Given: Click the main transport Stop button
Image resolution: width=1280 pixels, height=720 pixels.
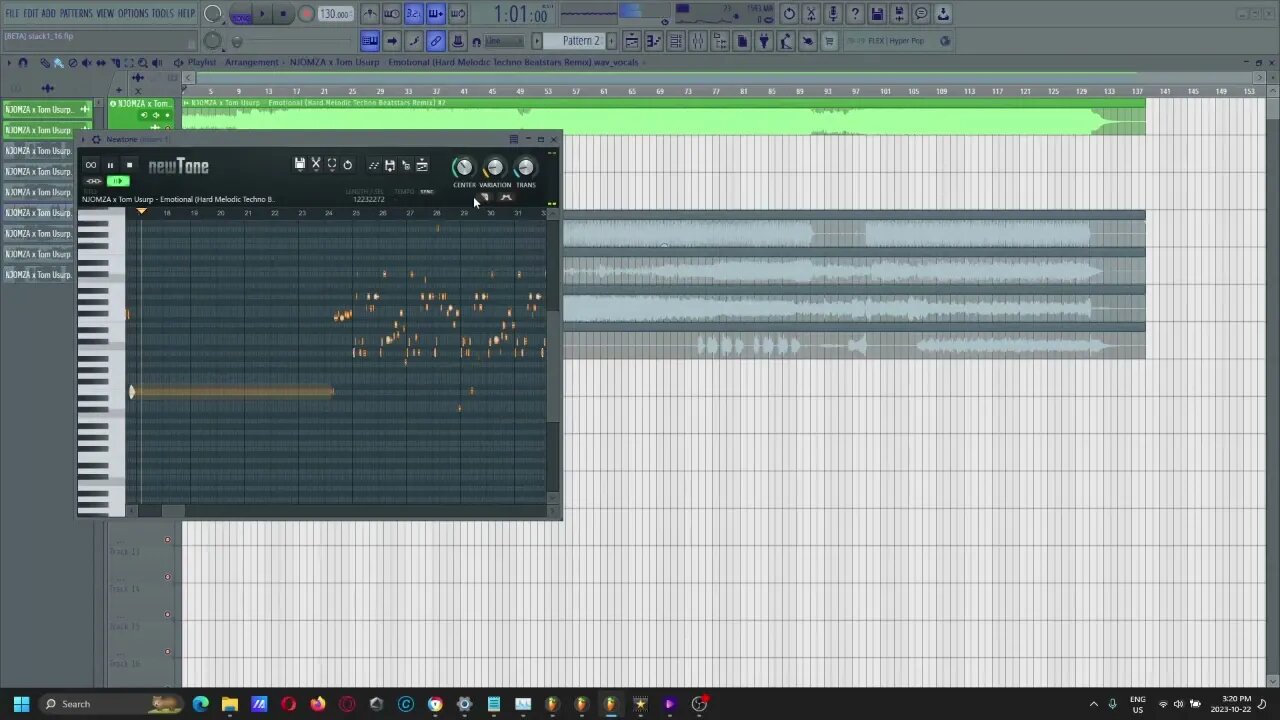Looking at the screenshot, I should [283, 14].
